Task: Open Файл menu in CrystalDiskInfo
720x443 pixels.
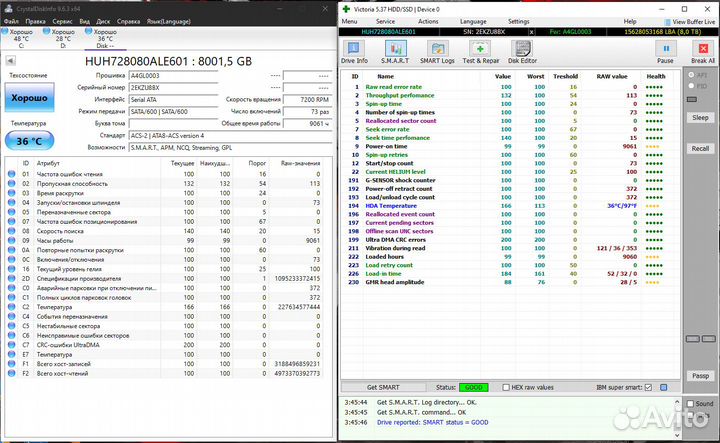Action: click(x=11, y=21)
